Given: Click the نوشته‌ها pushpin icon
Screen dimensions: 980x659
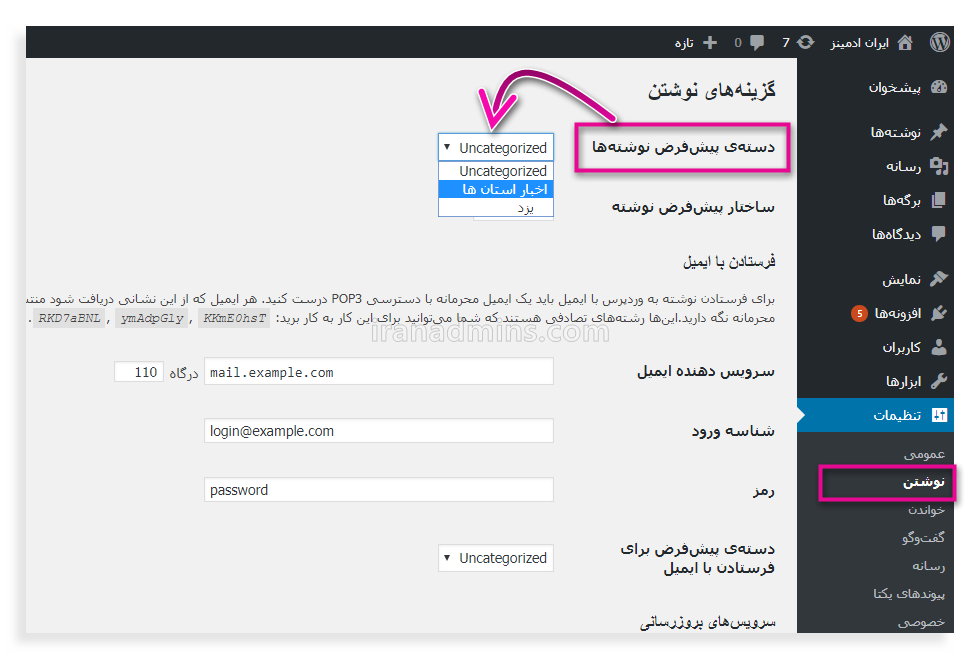Looking at the screenshot, I should click(x=939, y=132).
